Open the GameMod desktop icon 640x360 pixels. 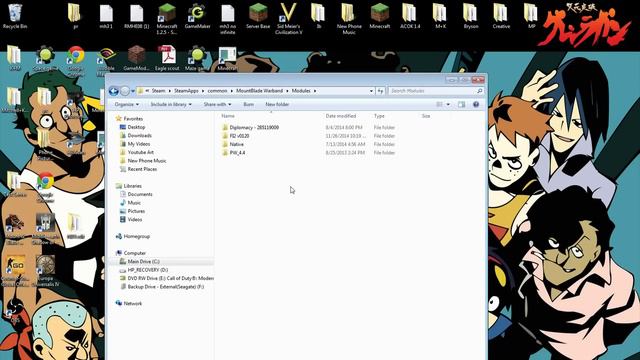tap(136, 58)
